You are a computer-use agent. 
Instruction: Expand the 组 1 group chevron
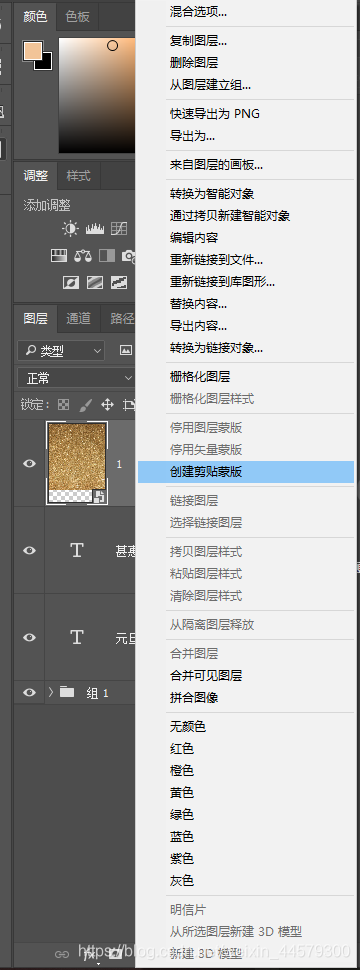(x=51, y=692)
